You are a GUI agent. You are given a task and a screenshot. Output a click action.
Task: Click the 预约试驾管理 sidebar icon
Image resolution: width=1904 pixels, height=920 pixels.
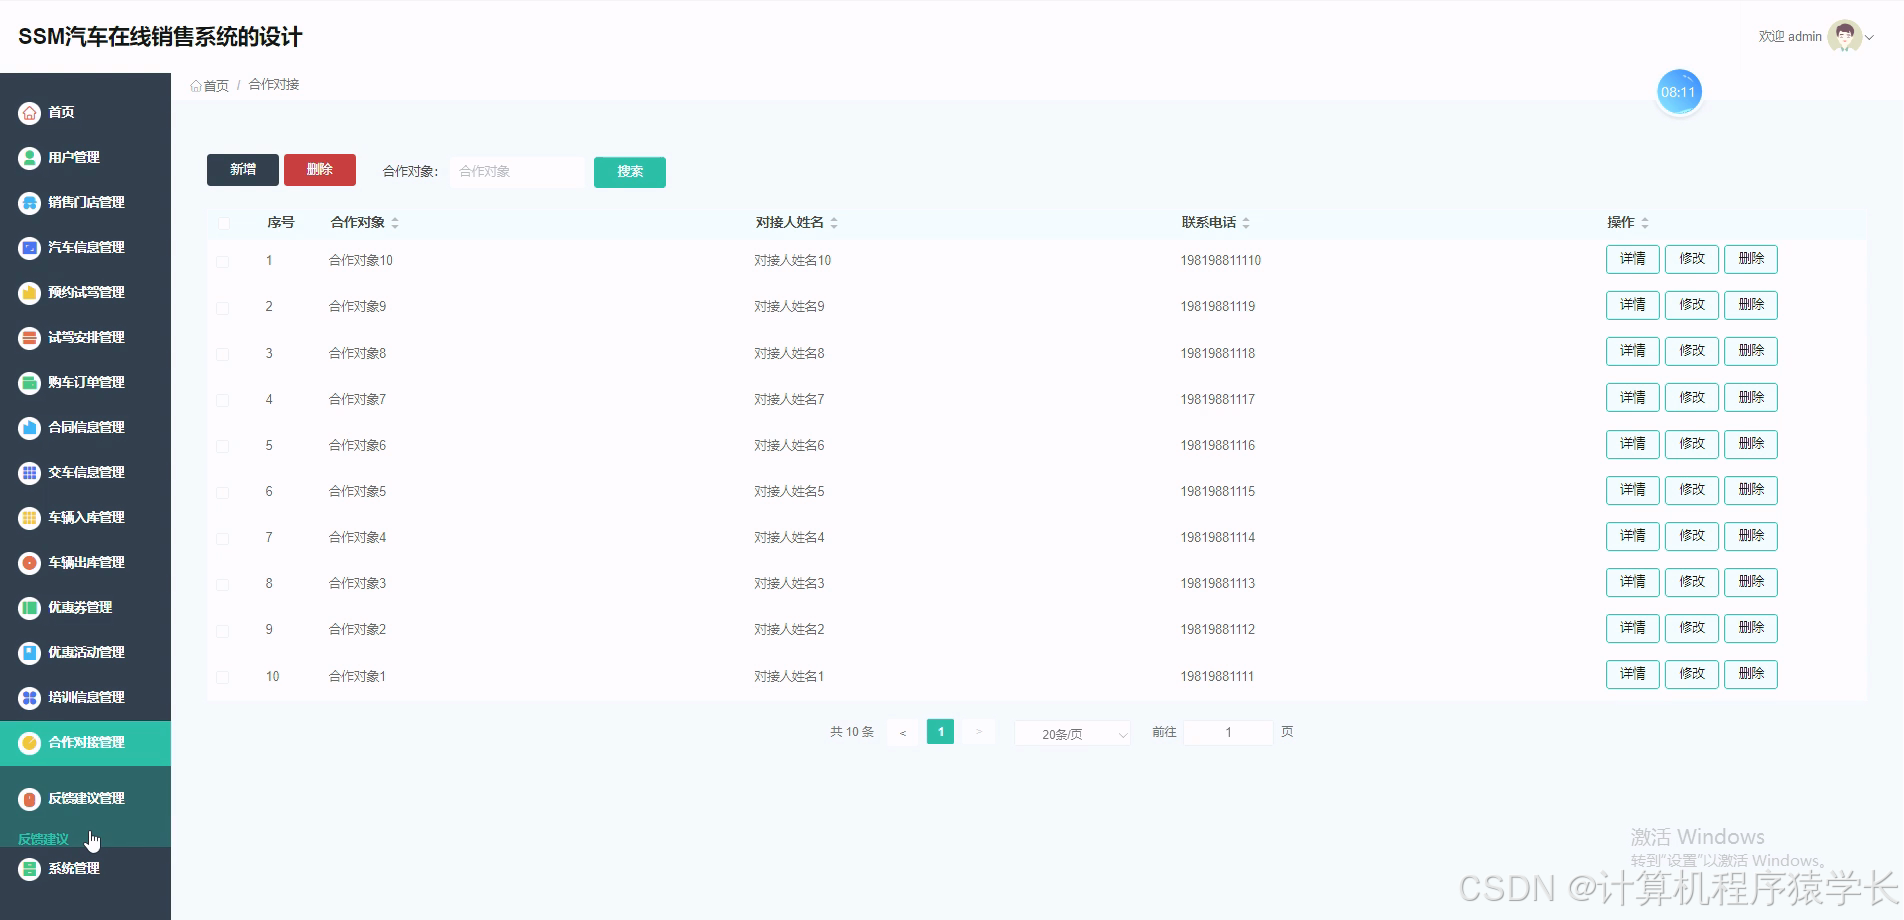tap(29, 293)
